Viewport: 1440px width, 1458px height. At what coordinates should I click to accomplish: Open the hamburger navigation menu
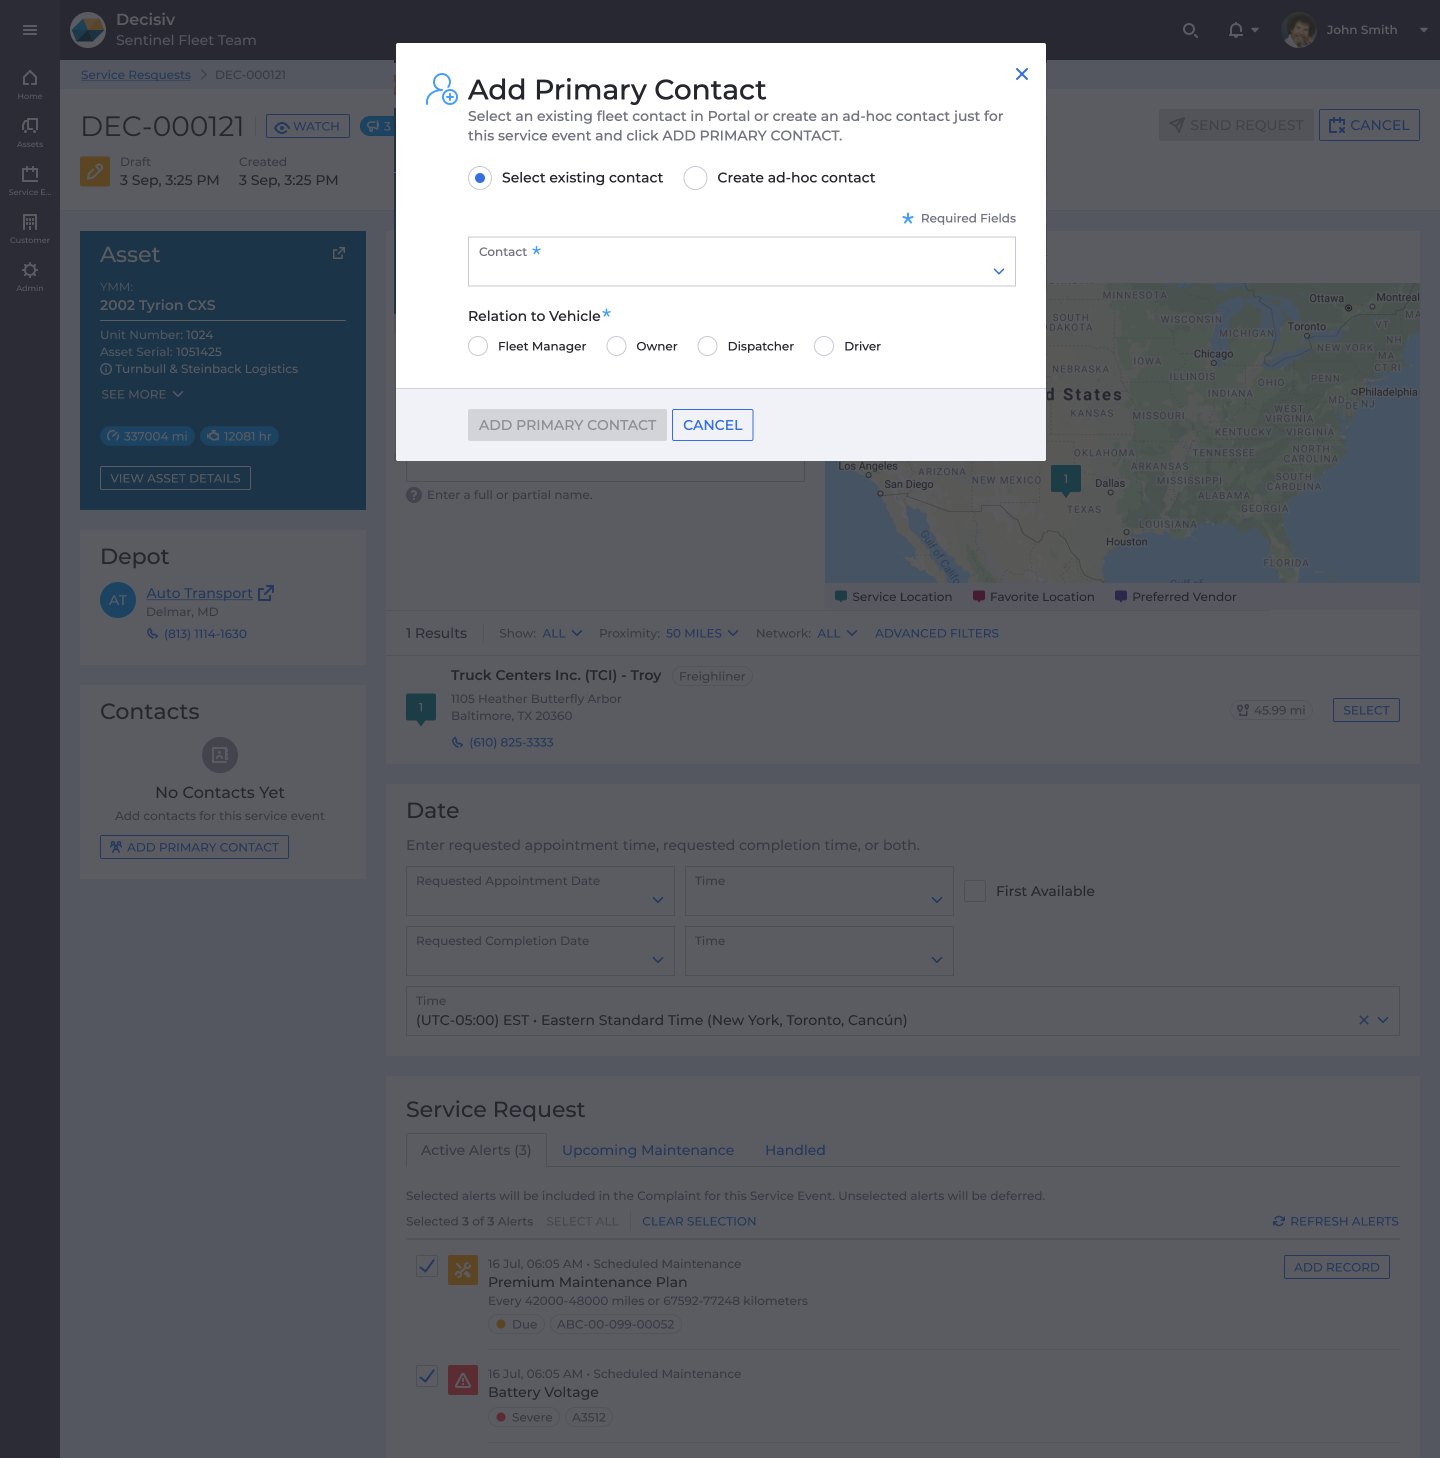click(x=29, y=29)
